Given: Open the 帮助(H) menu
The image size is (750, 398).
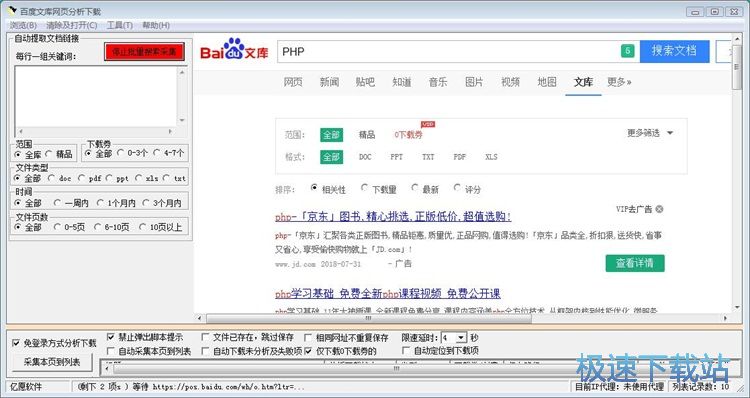Looking at the screenshot, I should point(156,25).
